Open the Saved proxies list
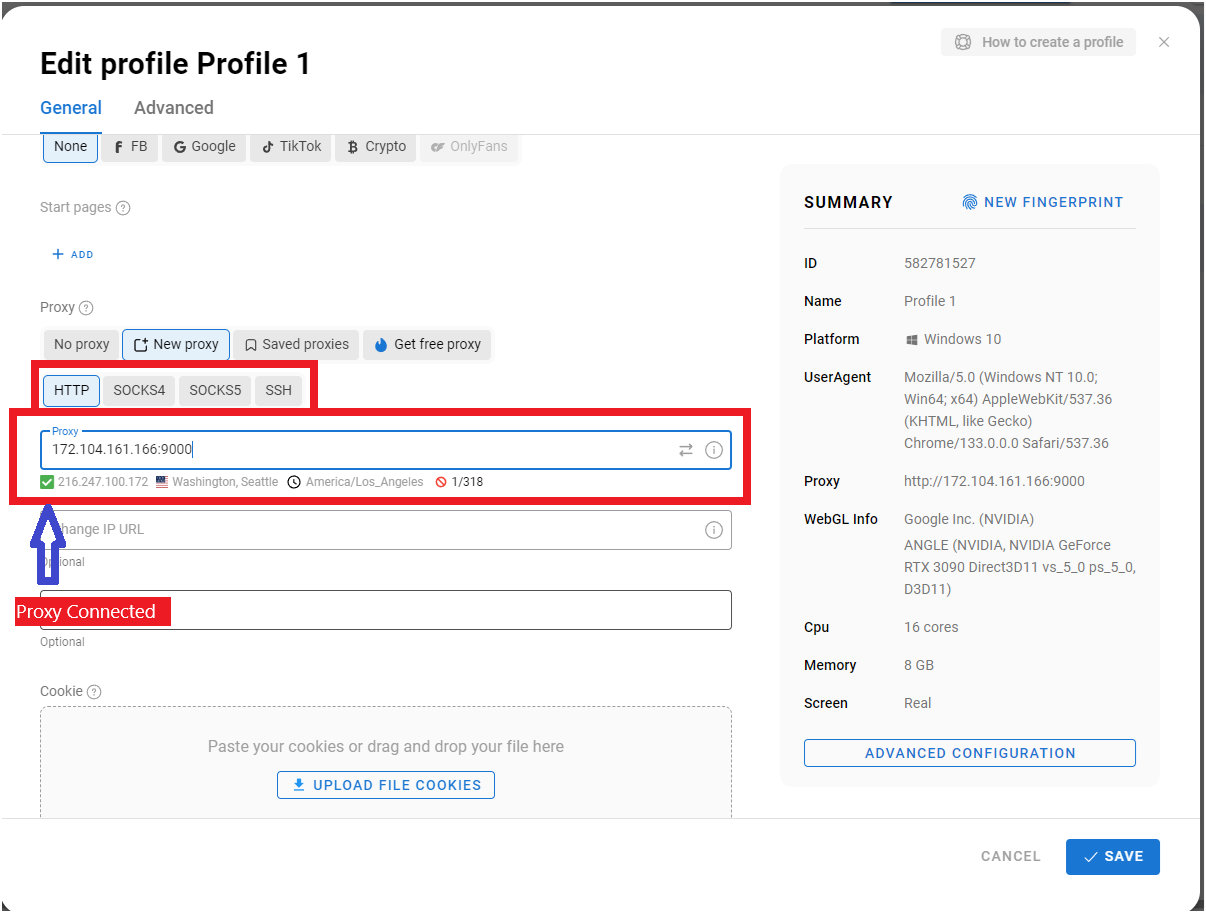The image size is (1206, 913). tap(295, 344)
